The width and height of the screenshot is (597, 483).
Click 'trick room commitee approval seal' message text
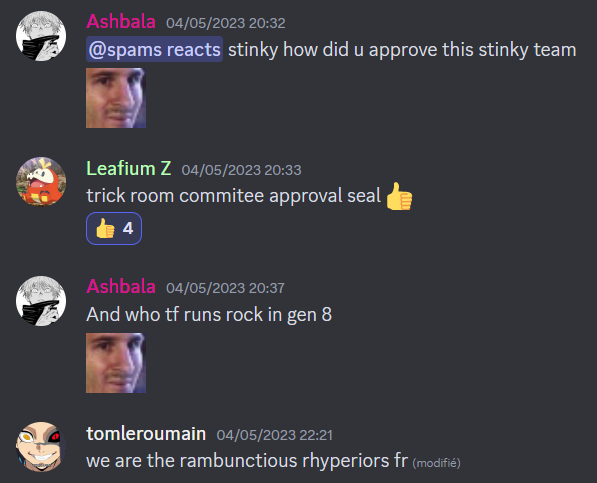click(233, 196)
